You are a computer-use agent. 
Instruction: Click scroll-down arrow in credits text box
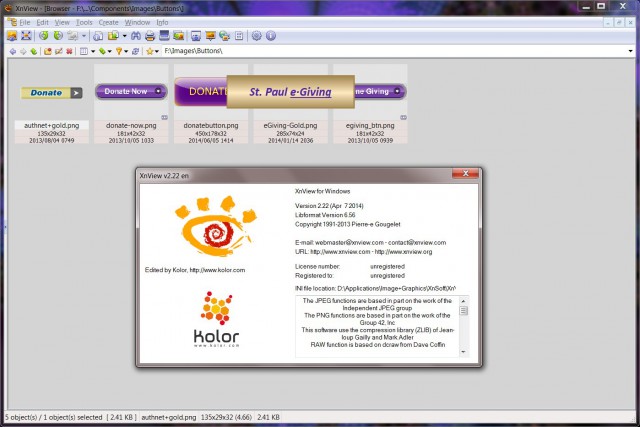coord(463,352)
